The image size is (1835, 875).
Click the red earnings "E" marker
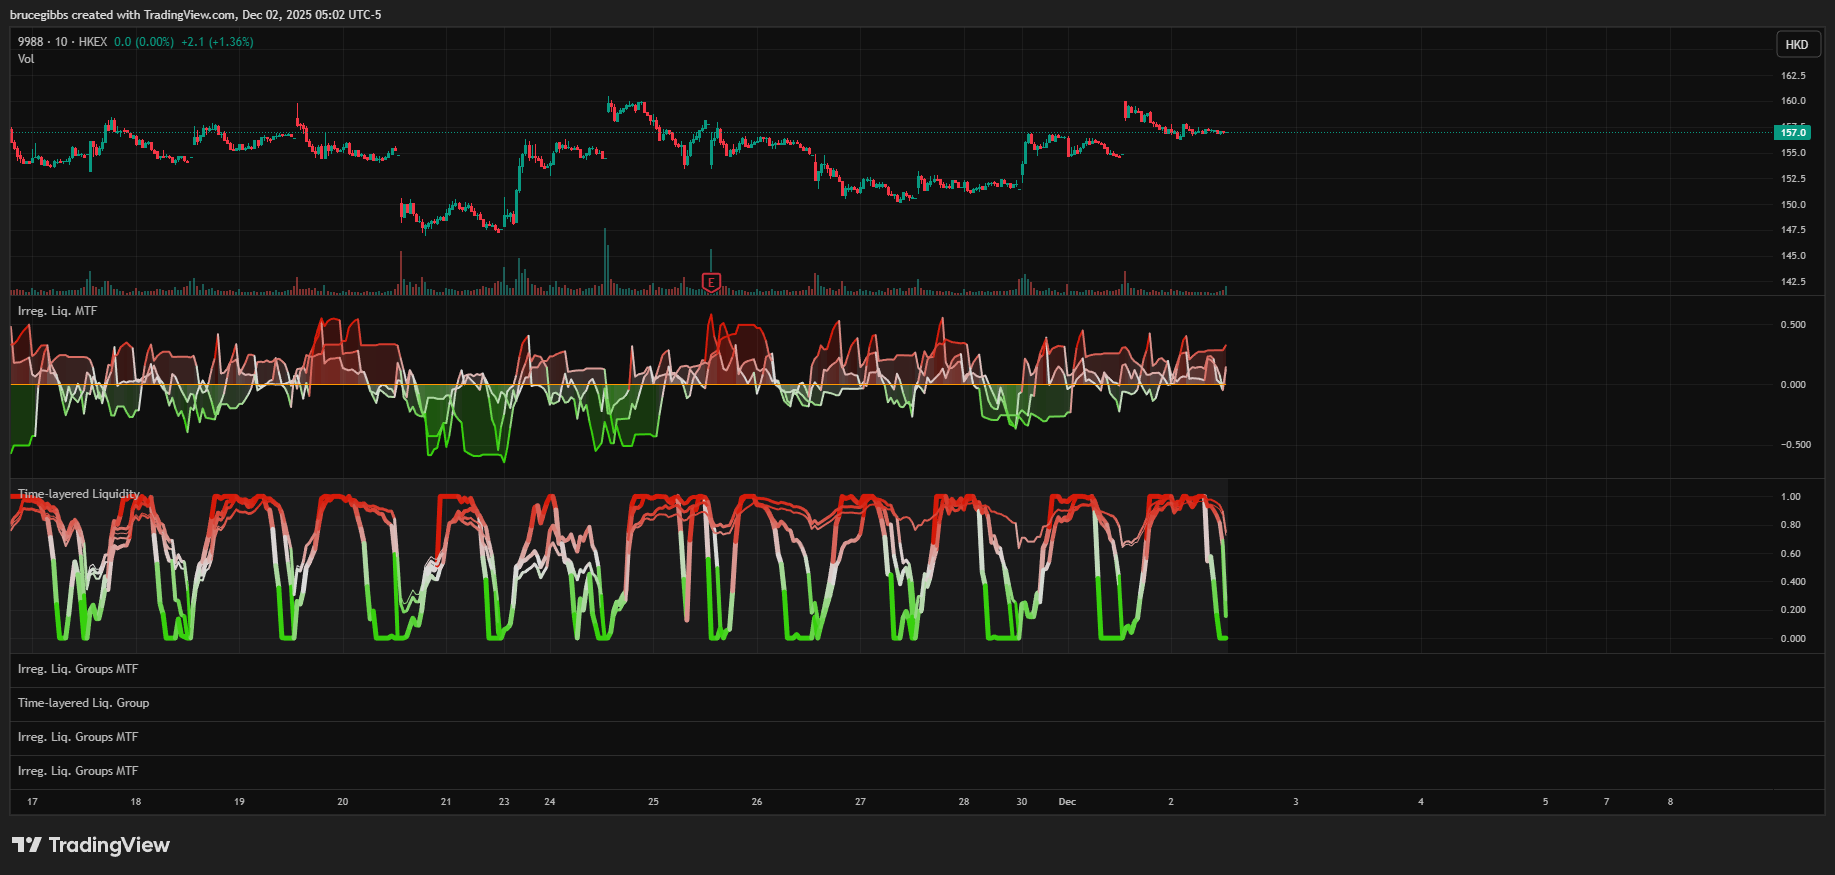(x=711, y=282)
